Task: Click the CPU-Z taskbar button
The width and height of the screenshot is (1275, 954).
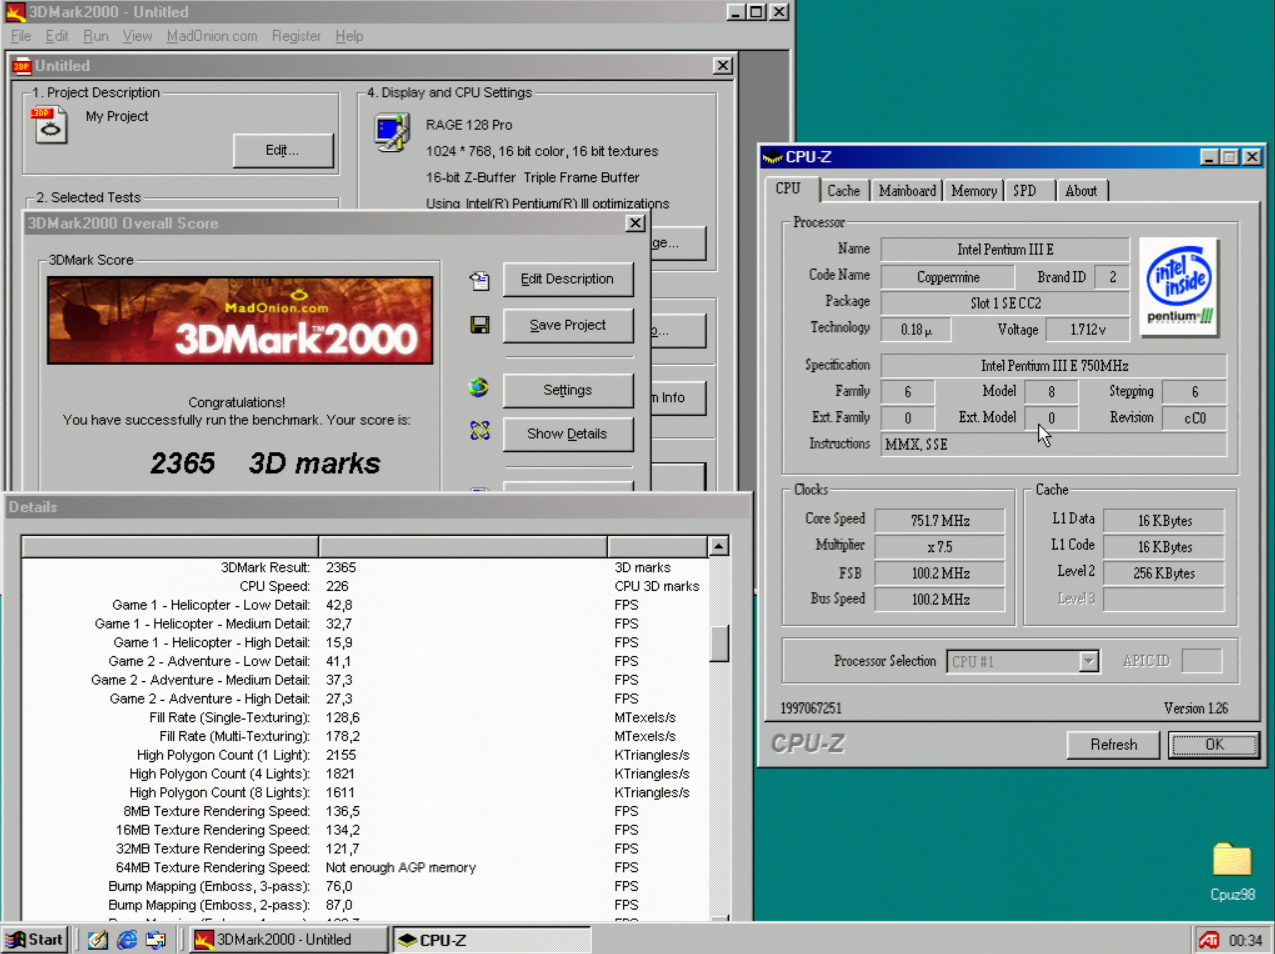Action: click(x=491, y=940)
